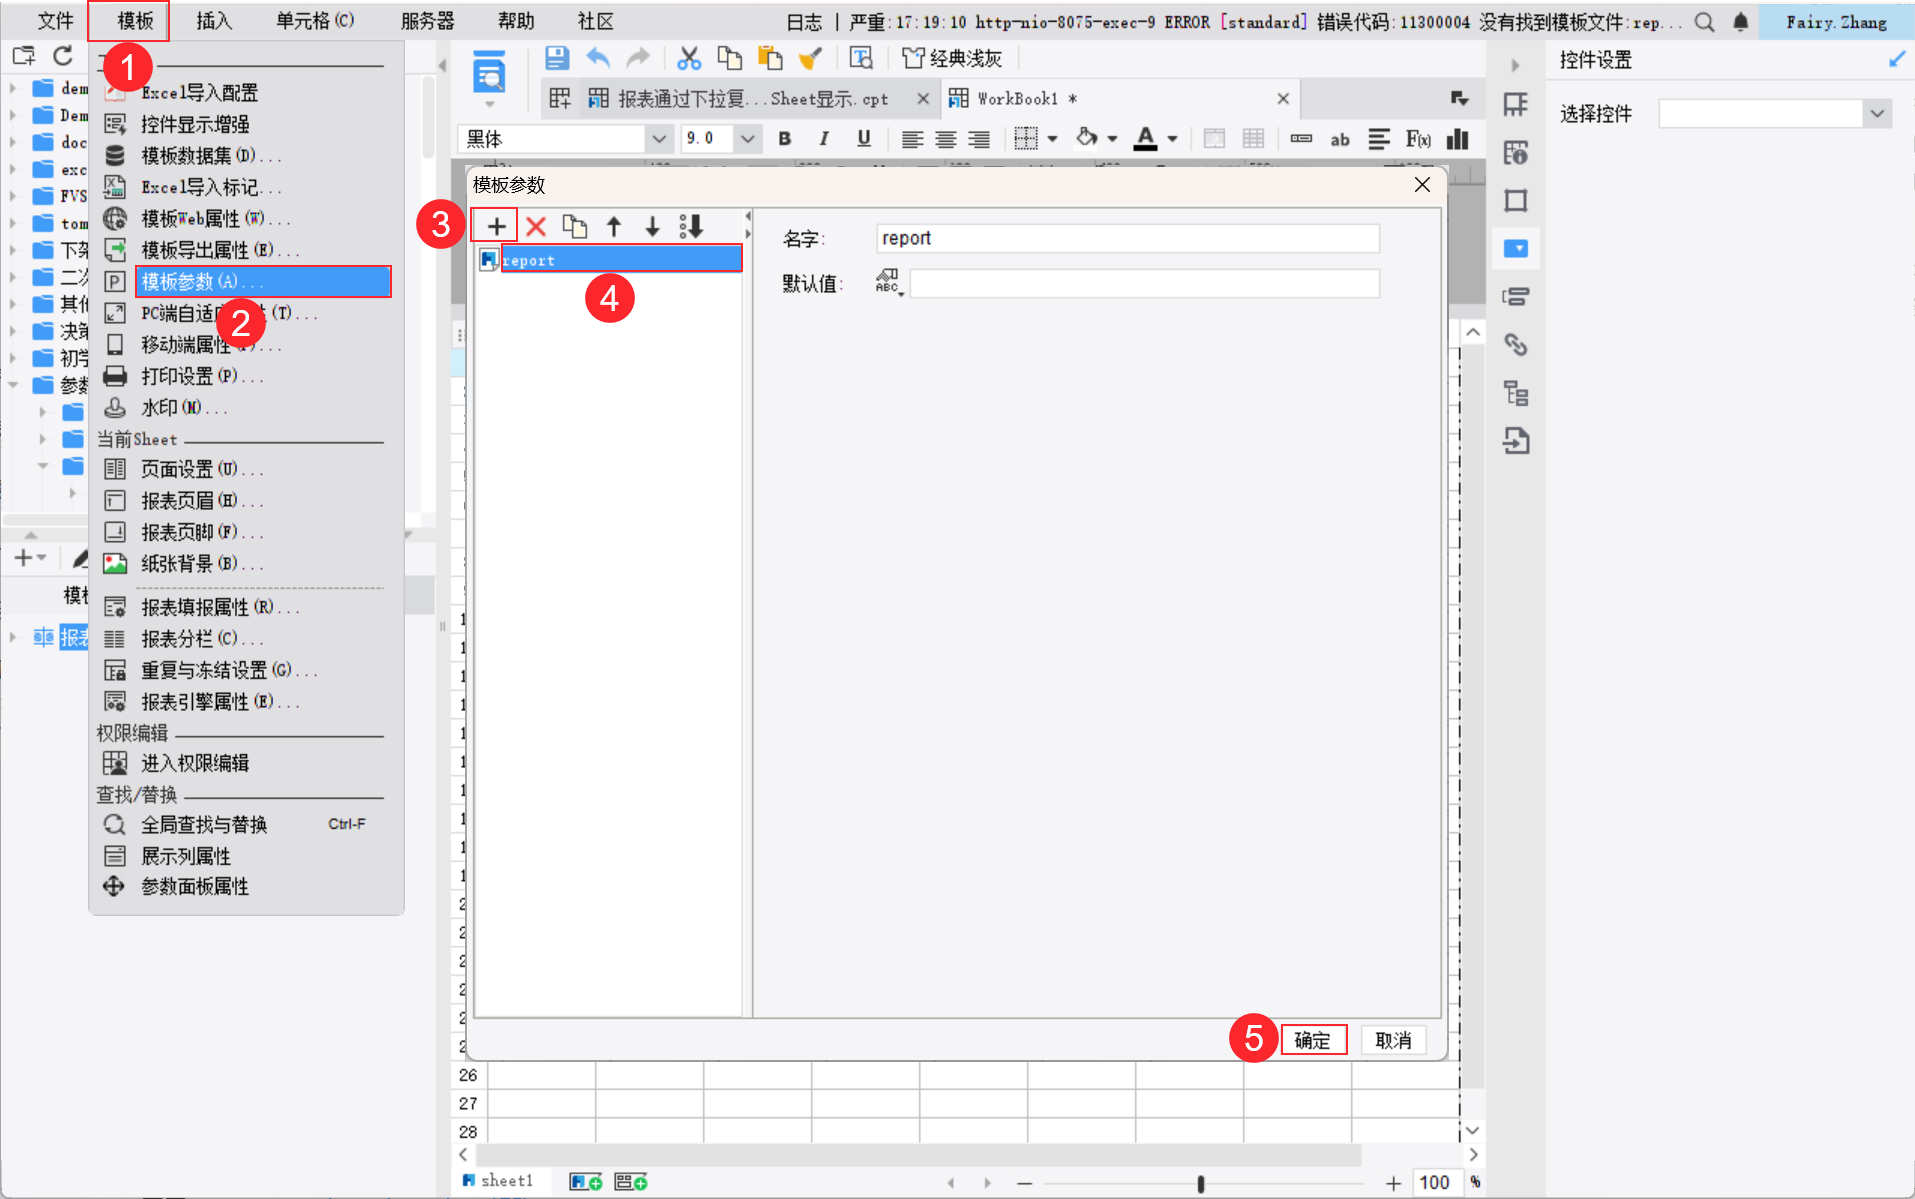Click the 经典浅灰 theme button
Screen dimensions: 1915x1199
point(951,58)
